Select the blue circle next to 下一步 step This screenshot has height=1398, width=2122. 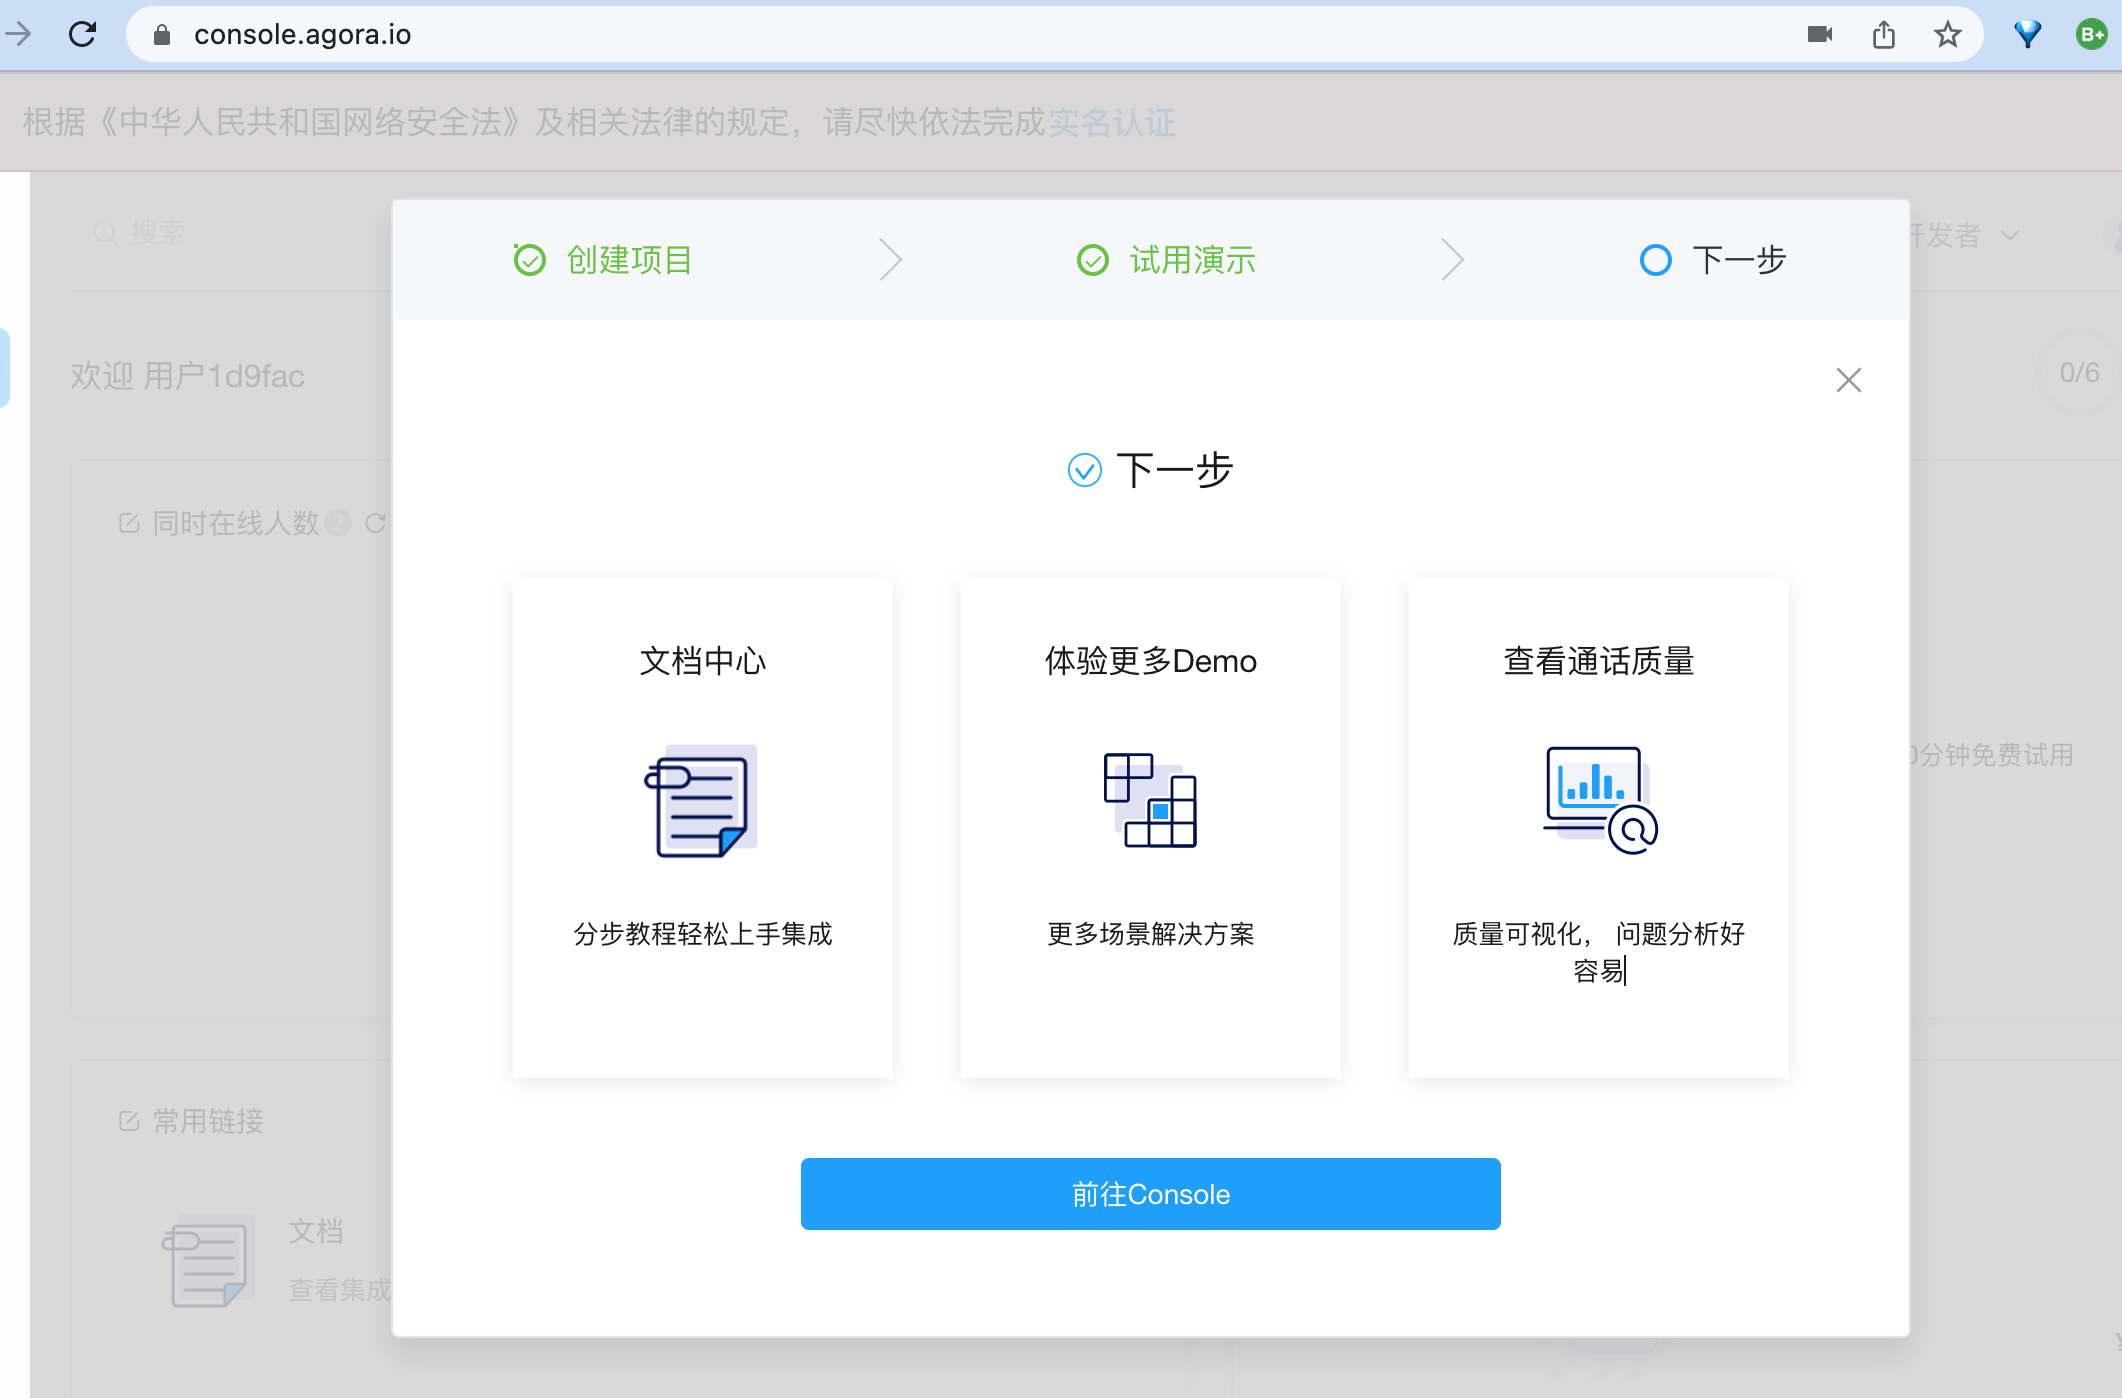pos(1655,260)
